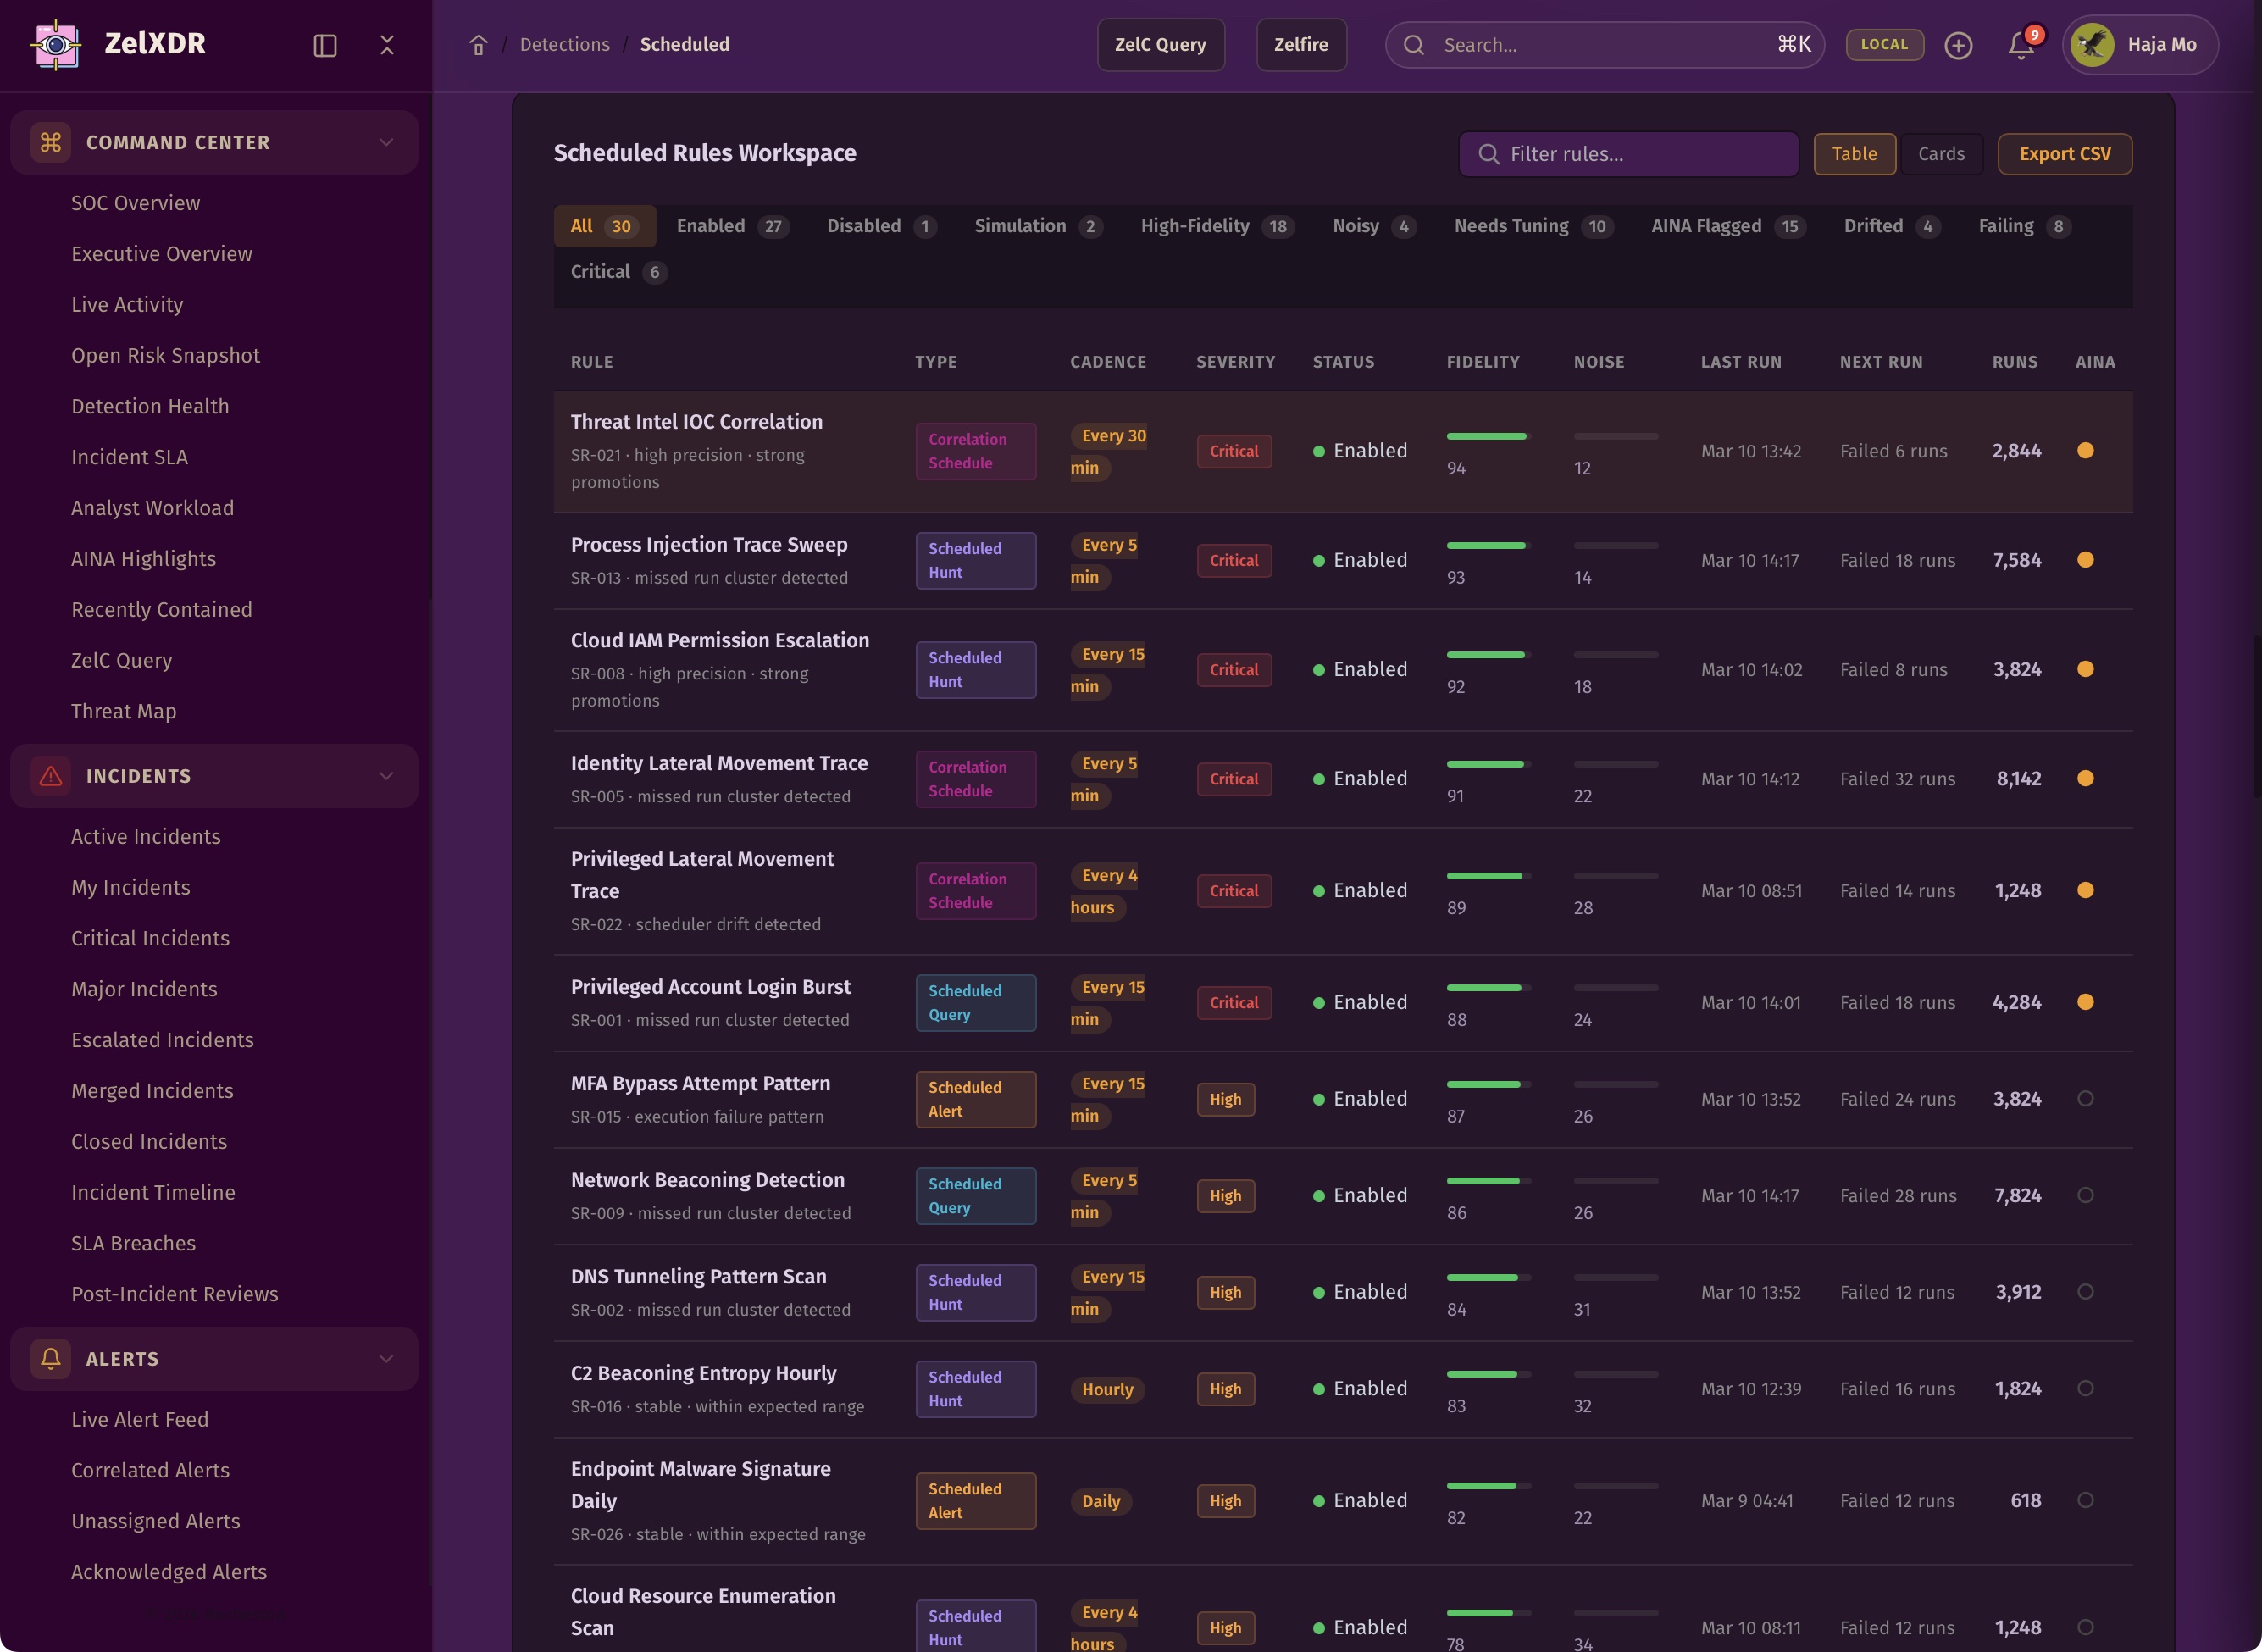Click the Command Center command-key icon
2262x1652 pixels.
tap(51, 142)
